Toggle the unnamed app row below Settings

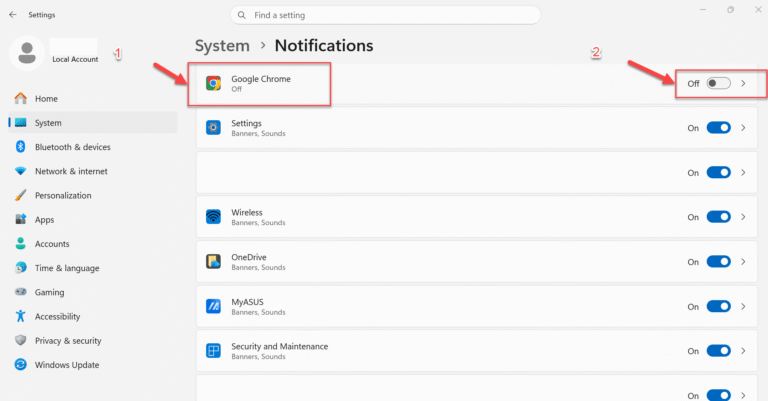tap(719, 172)
